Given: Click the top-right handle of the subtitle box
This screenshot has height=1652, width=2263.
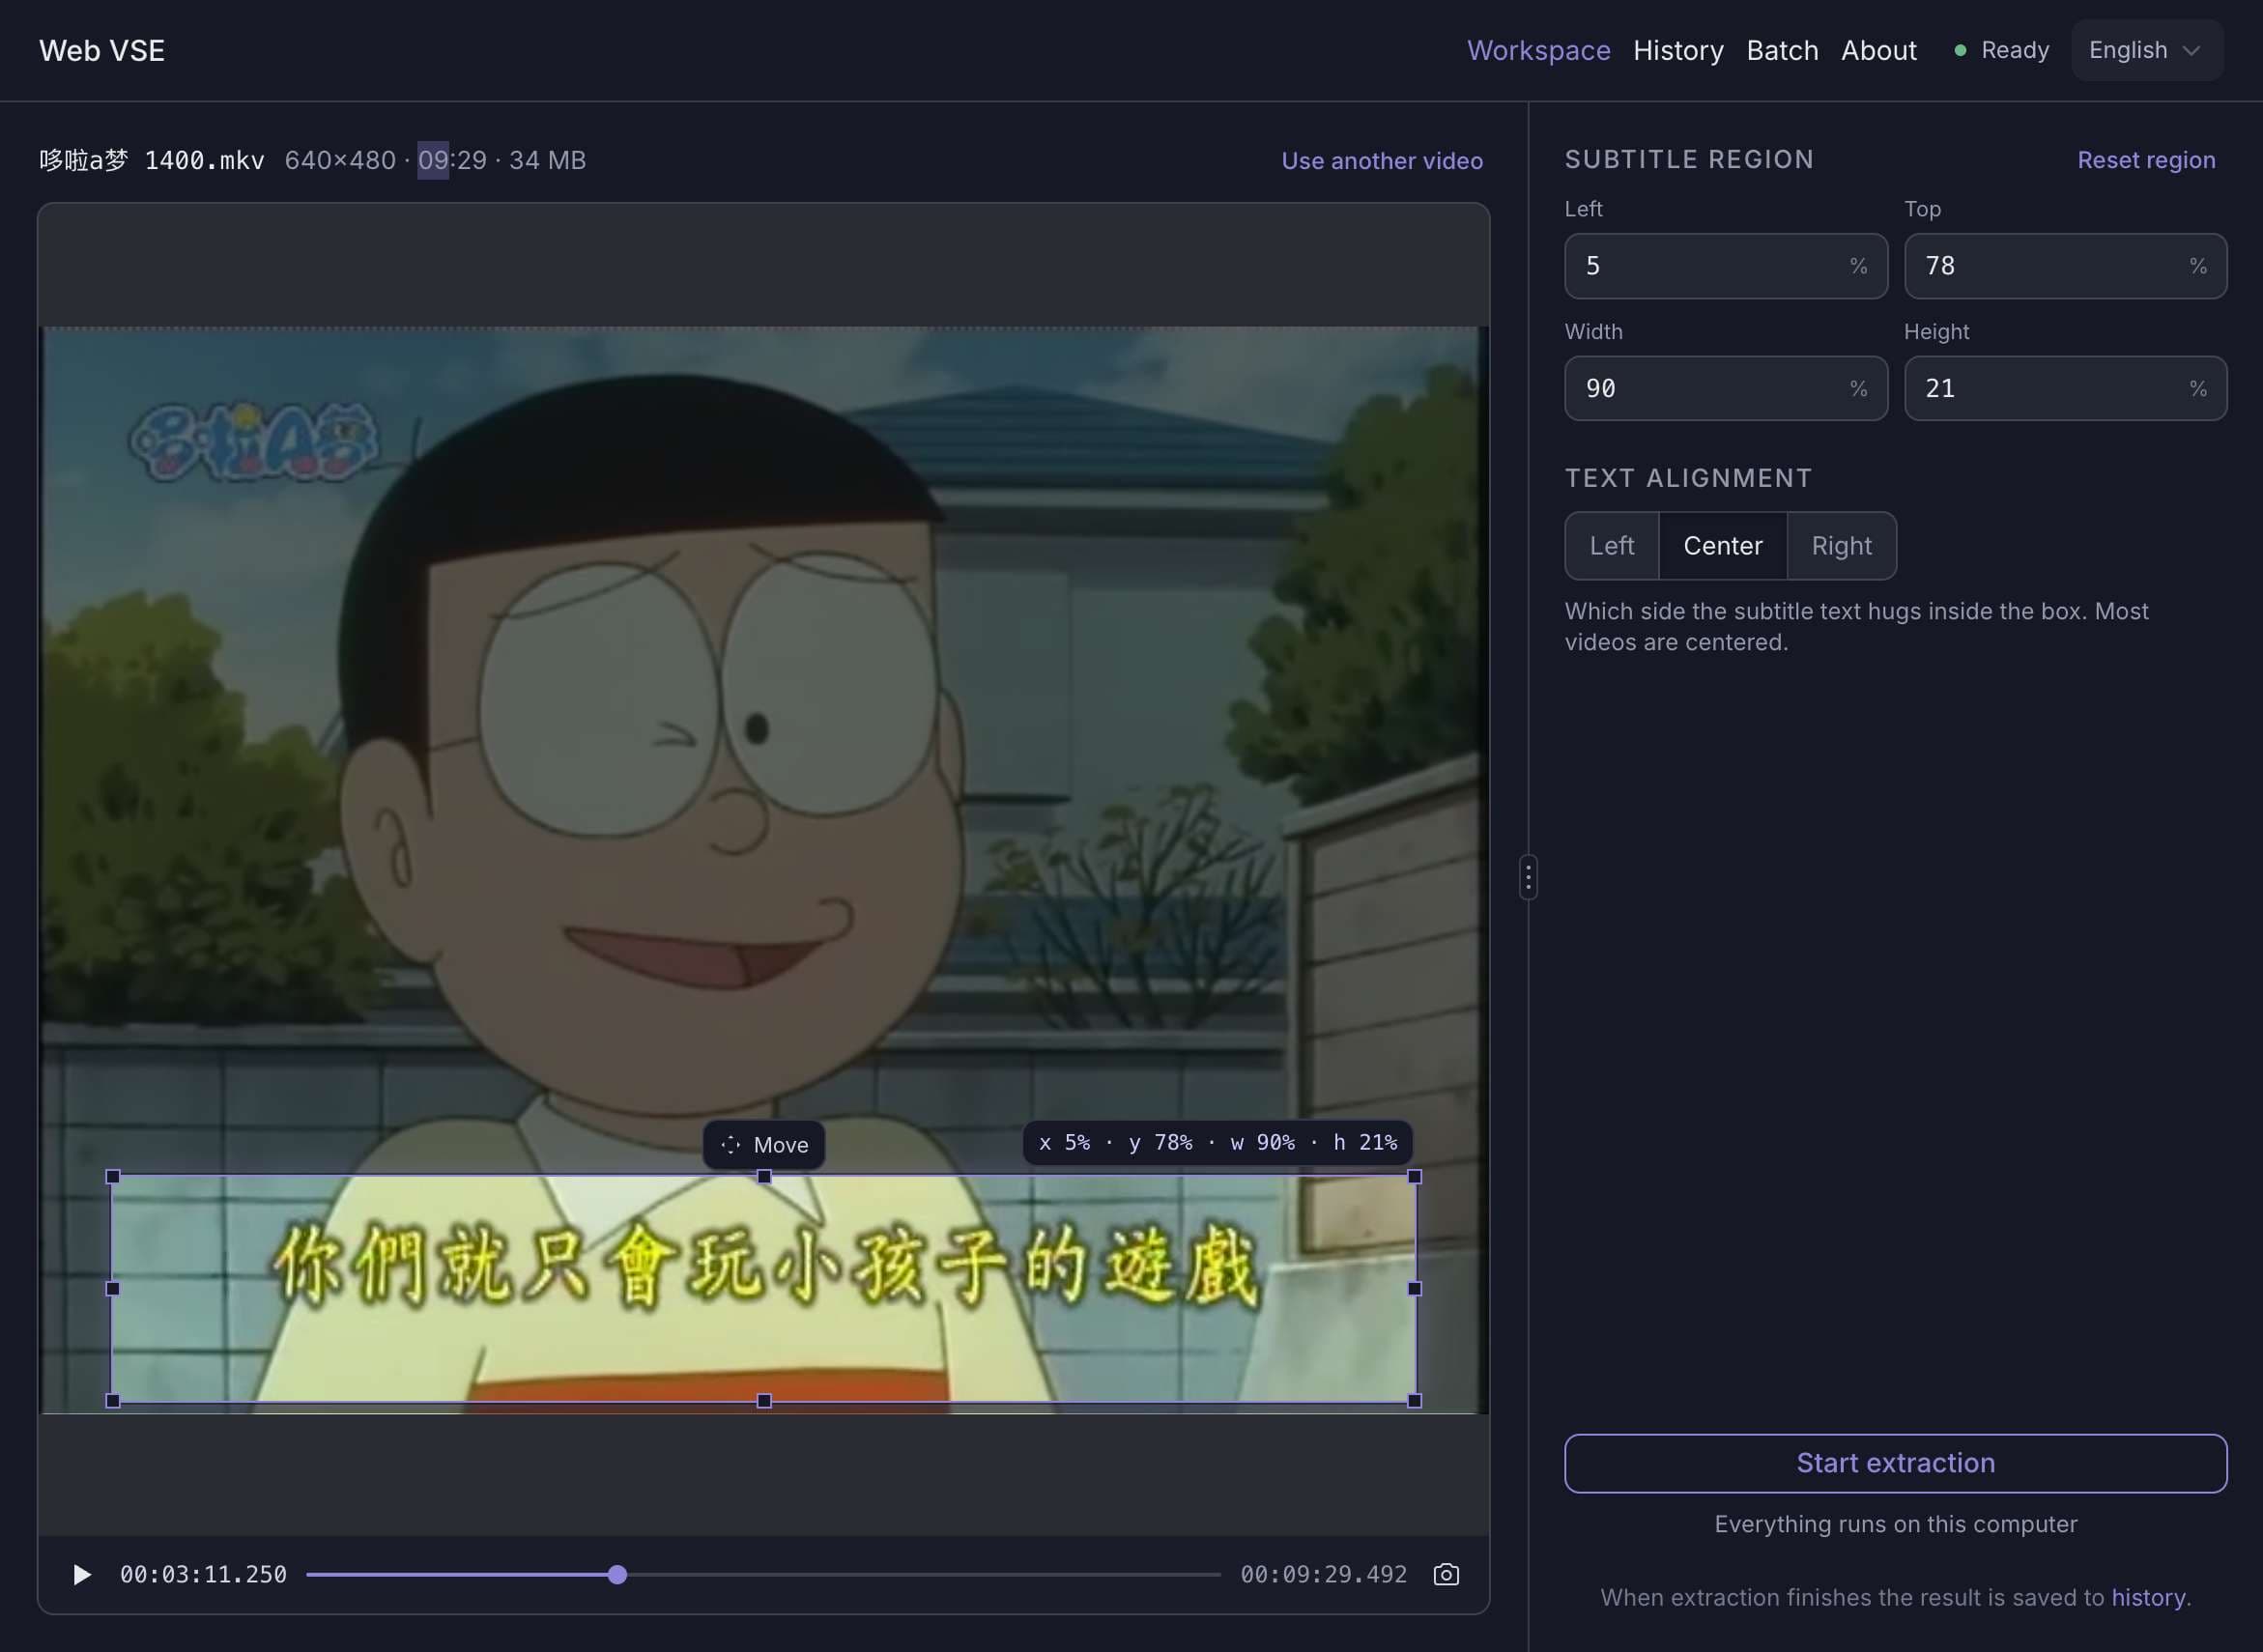Looking at the screenshot, I should [x=1414, y=1177].
